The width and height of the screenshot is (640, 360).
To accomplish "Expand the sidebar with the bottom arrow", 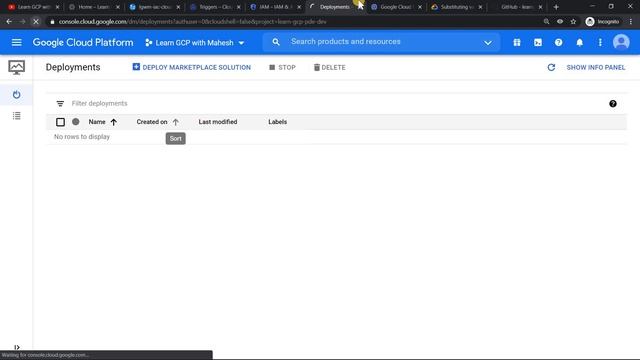I will (x=17, y=347).
